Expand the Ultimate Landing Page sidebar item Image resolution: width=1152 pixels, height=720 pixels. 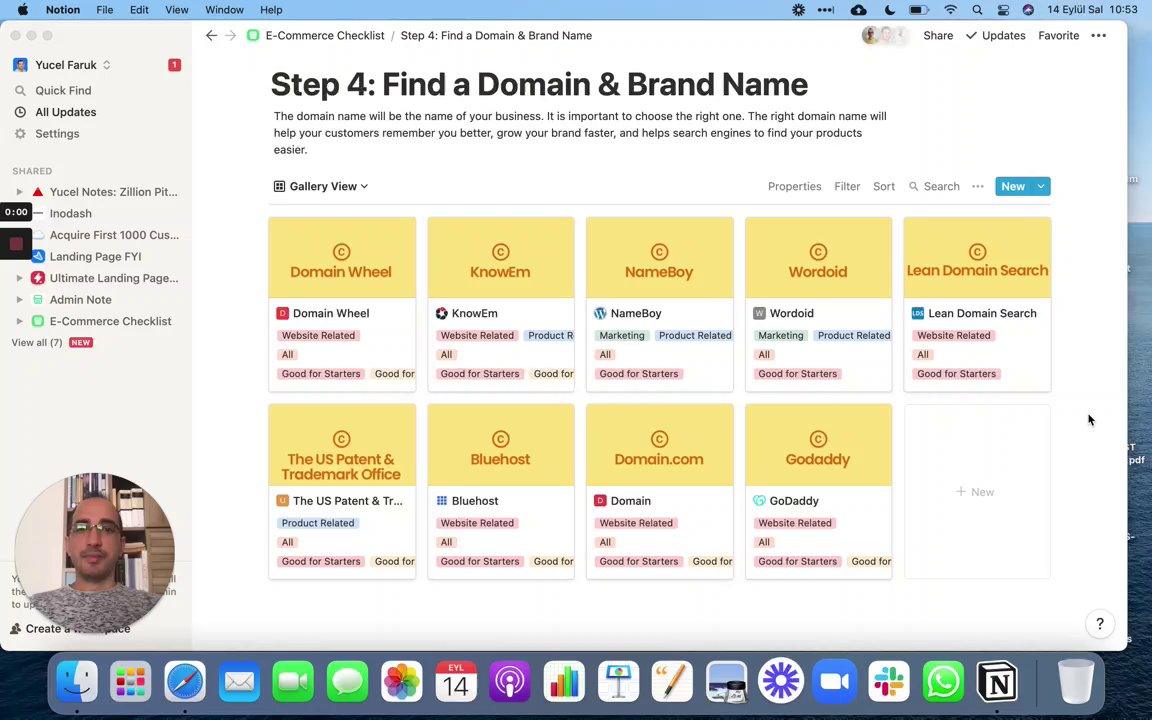click(20, 278)
